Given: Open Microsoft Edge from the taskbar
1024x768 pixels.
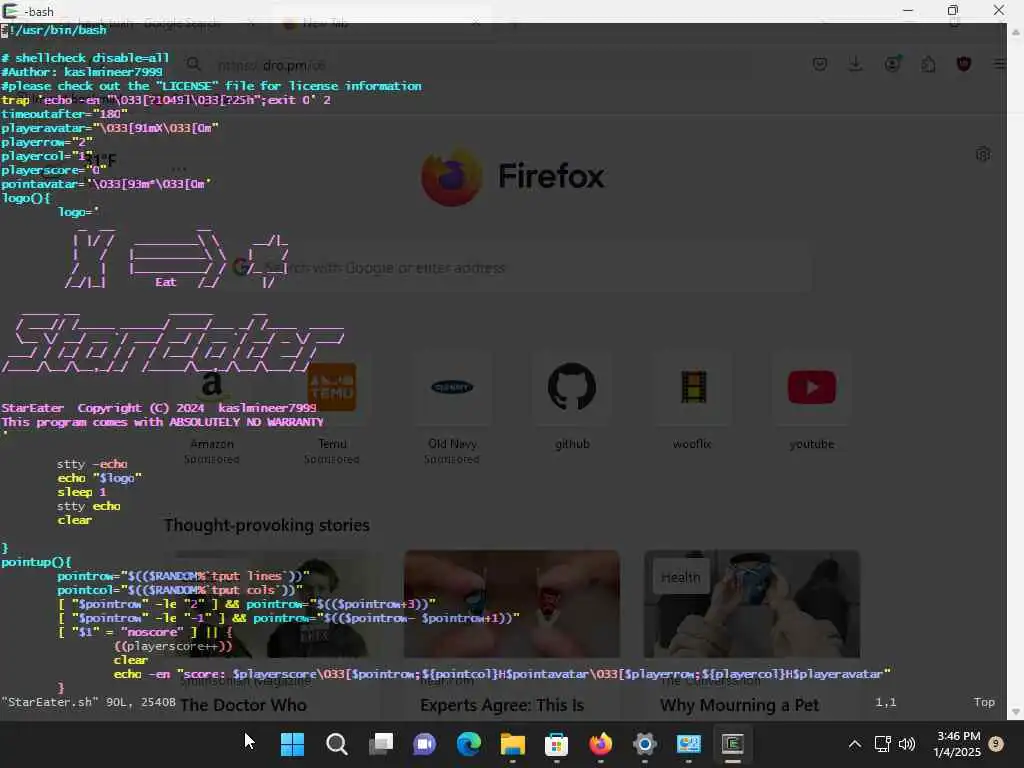Looking at the screenshot, I should pyautogui.click(x=468, y=744).
